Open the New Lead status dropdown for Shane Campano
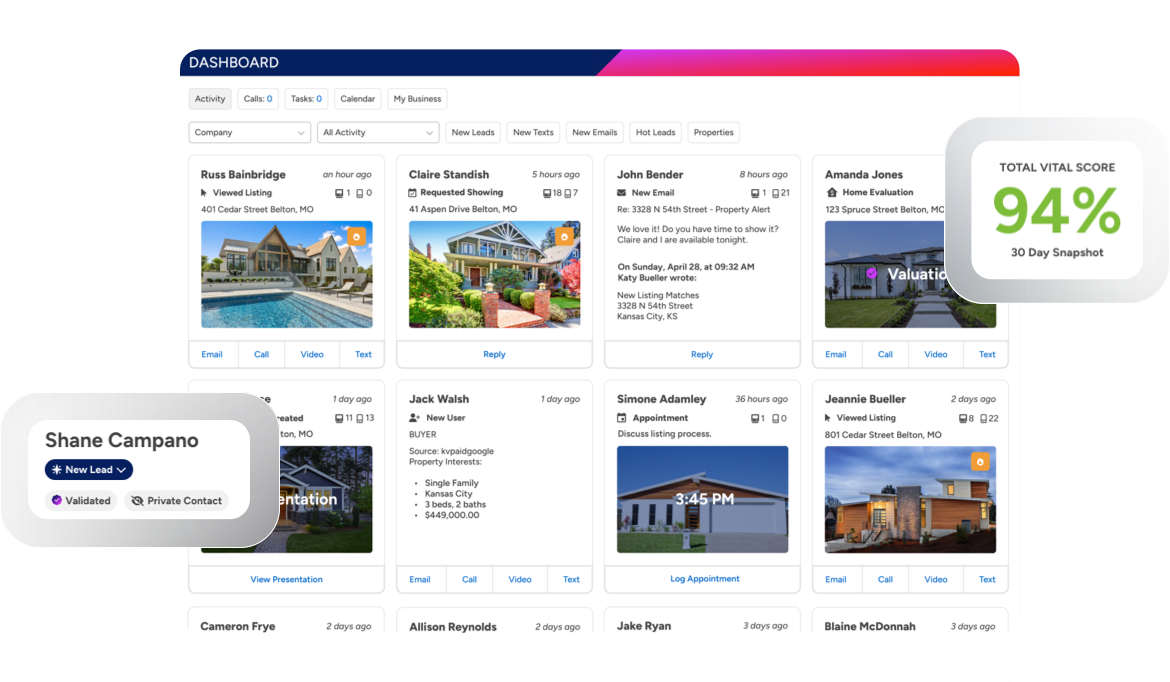The width and height of the screenshot is (1170, 682). pyautogui.click(x=88, y=469)
